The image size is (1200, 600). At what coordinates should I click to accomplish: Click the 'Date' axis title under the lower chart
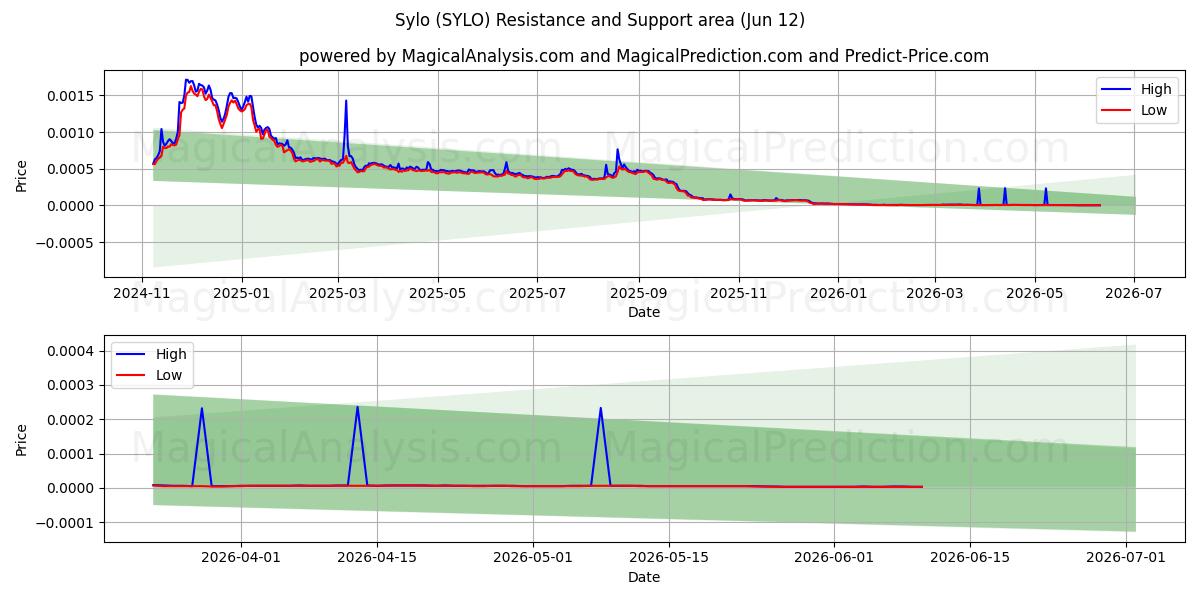(x=643, y=577)
